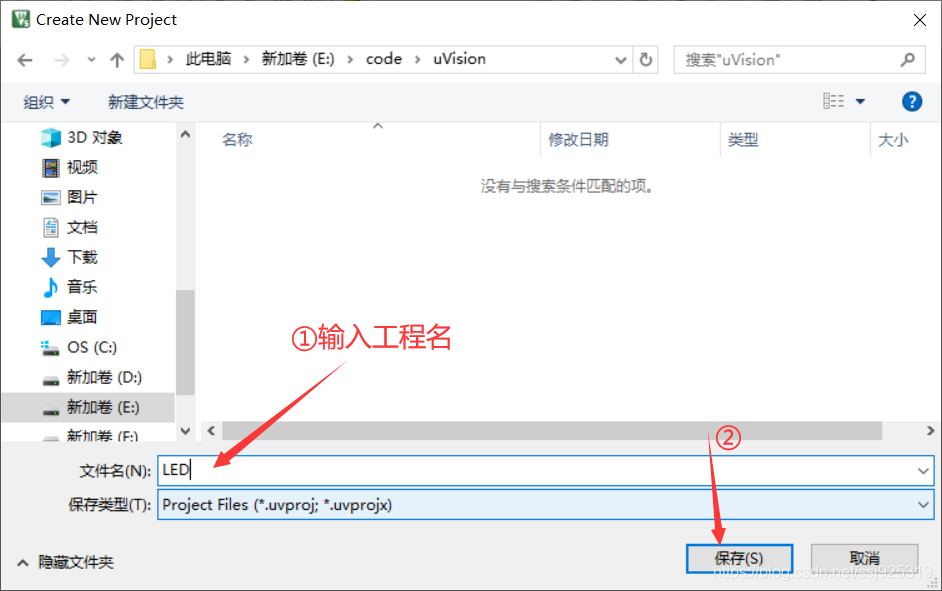Go up one folder level

point(117,60)
